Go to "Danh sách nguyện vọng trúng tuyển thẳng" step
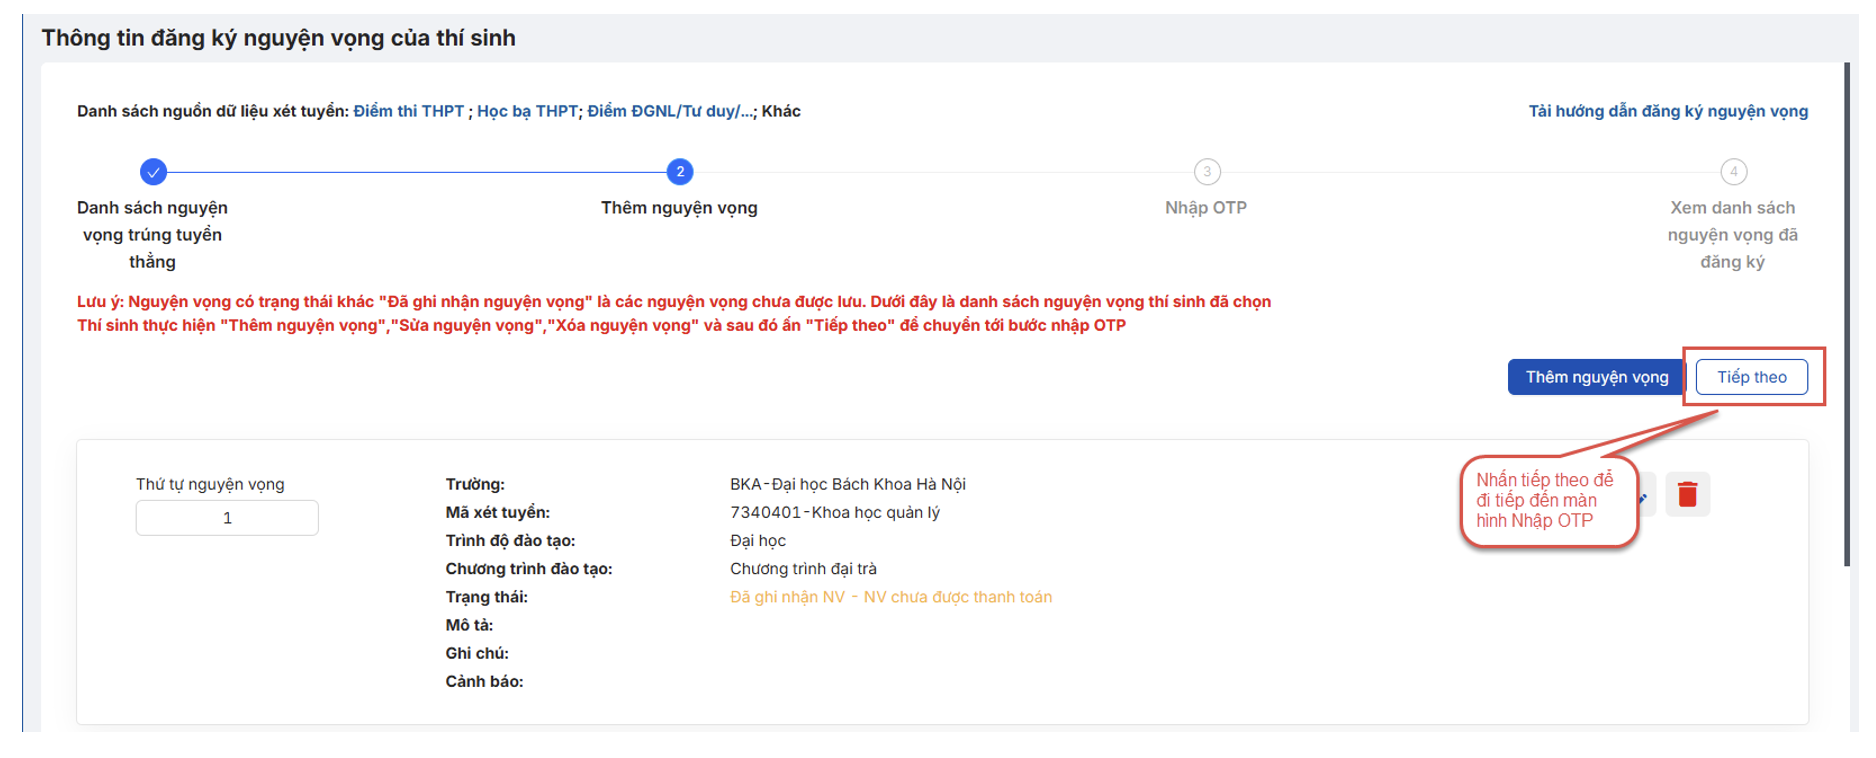The height and width of the screenshot is (758, 1876). tap(152, 235)
